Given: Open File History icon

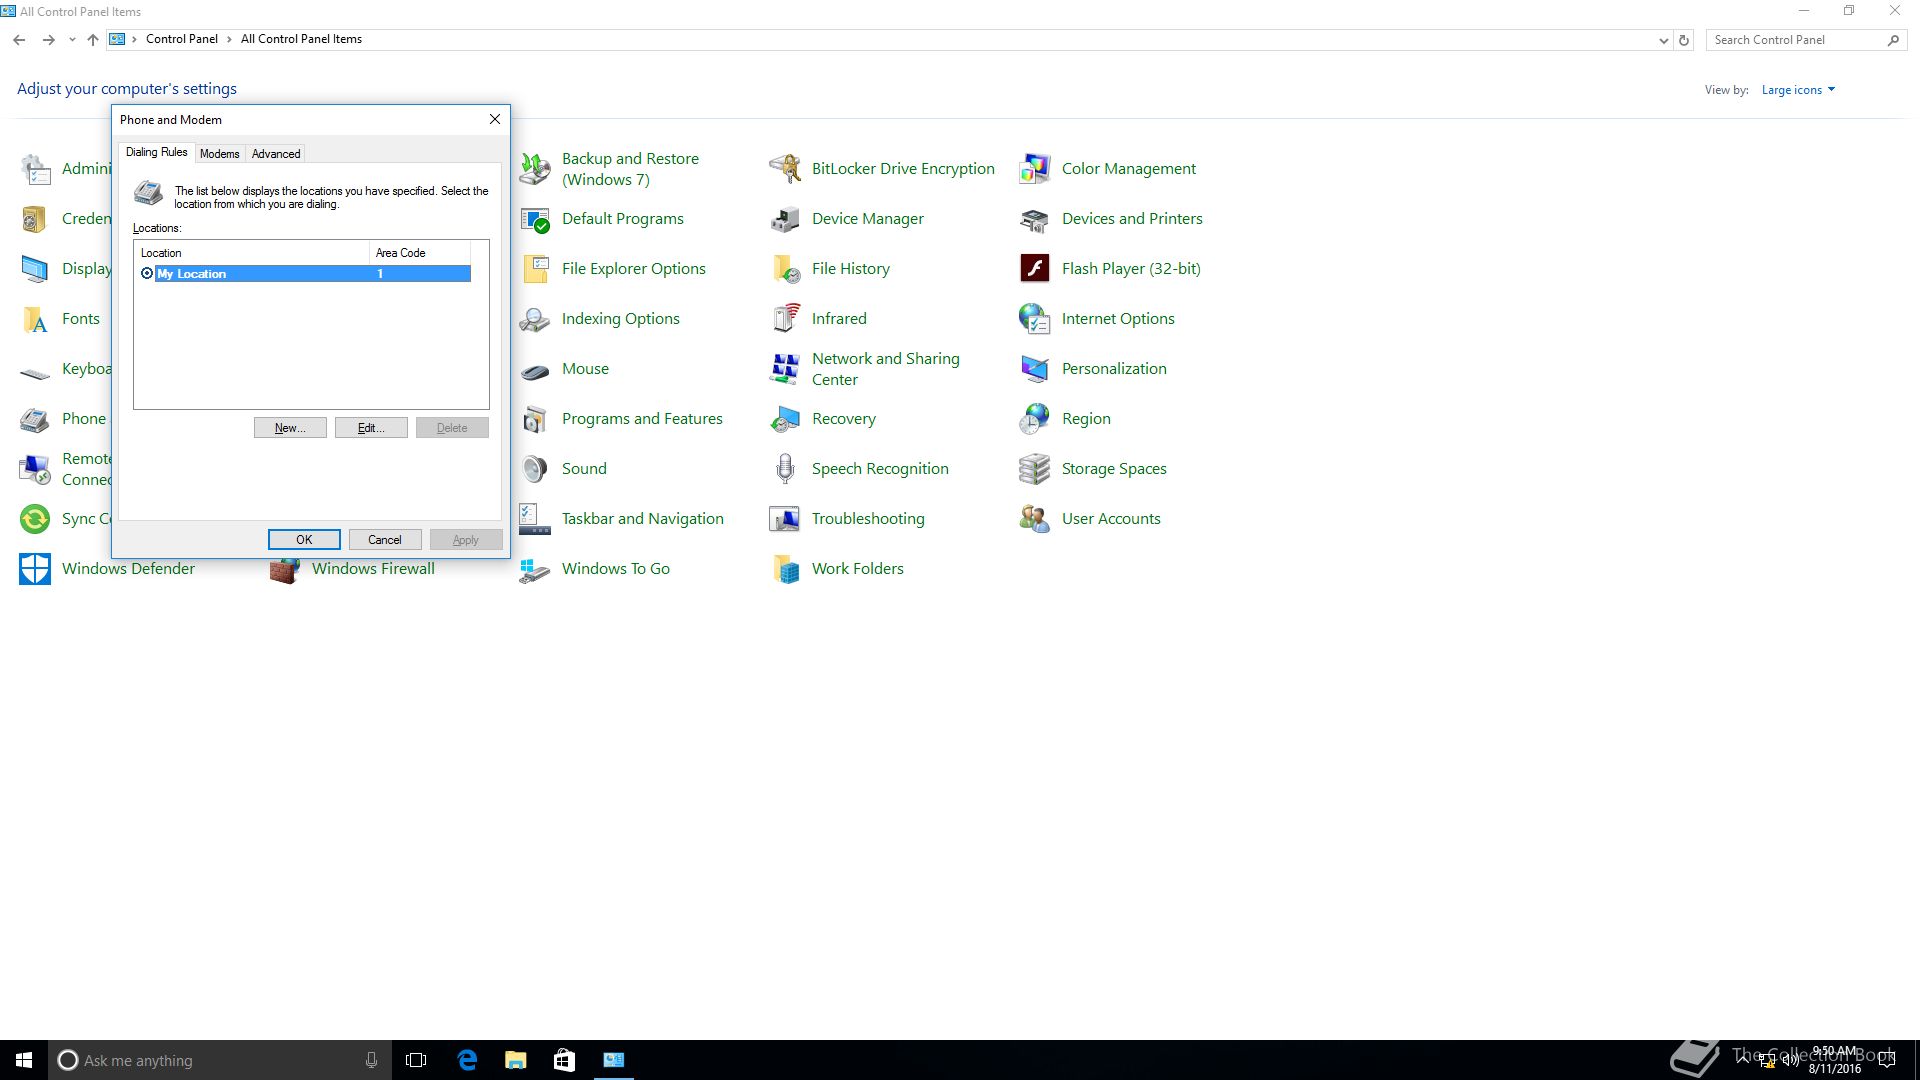Looking at the screenshot, I should (x=785, y=269).
